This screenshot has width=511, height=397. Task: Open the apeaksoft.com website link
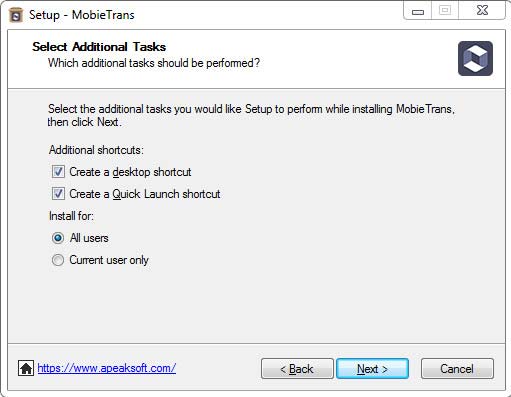(x=107, y=368)
